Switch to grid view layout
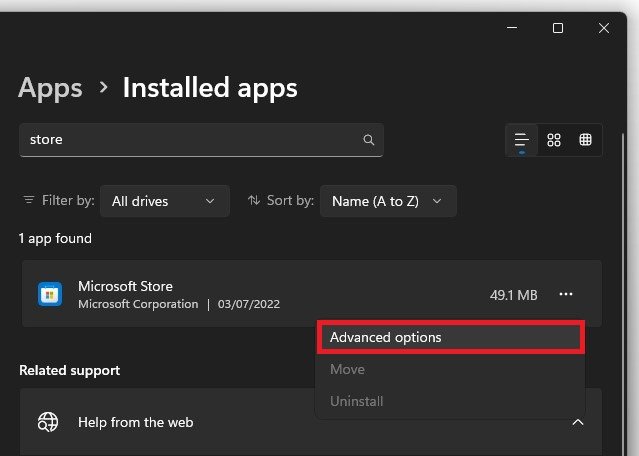 (554, 140)
